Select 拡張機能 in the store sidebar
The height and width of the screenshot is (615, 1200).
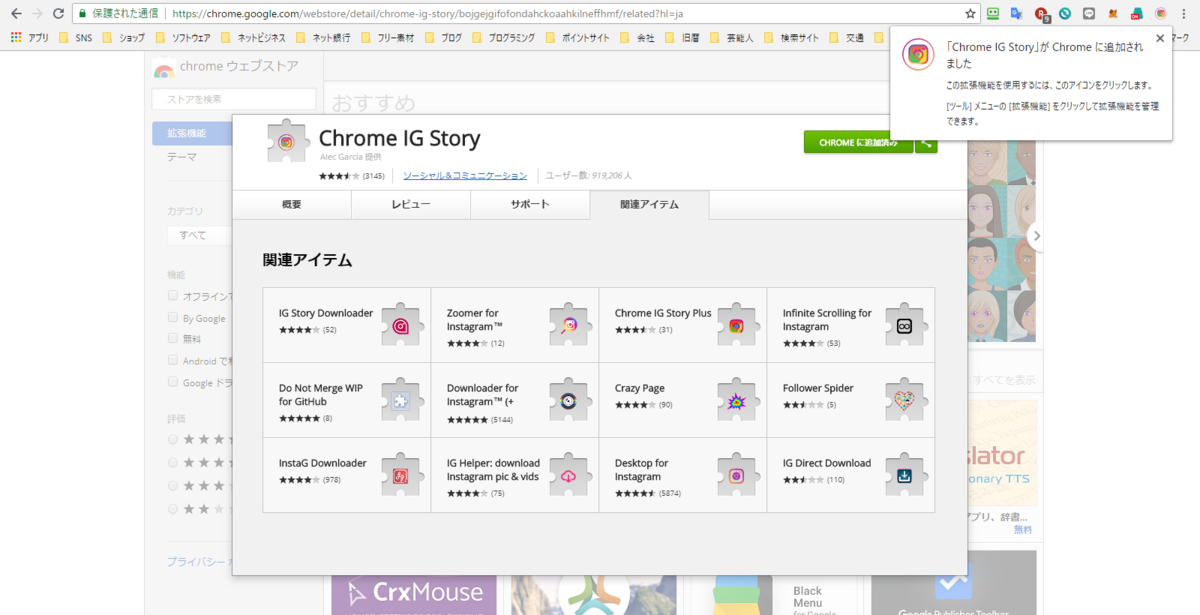click(192, 133)
